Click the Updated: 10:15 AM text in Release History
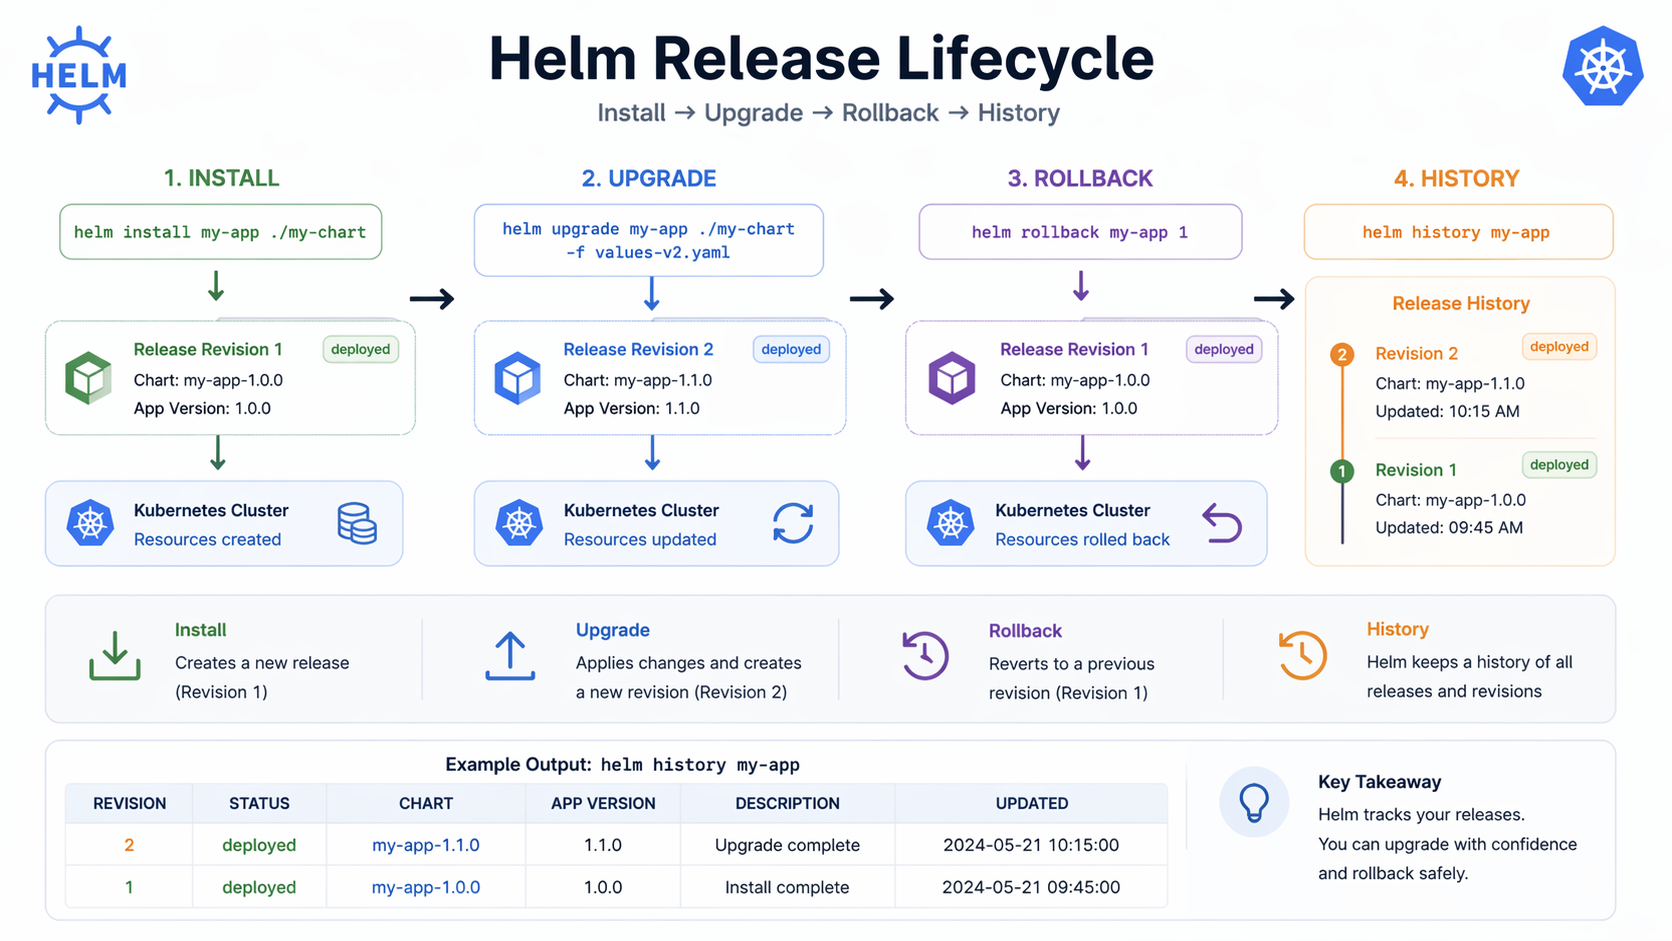 click(1447, 411)
